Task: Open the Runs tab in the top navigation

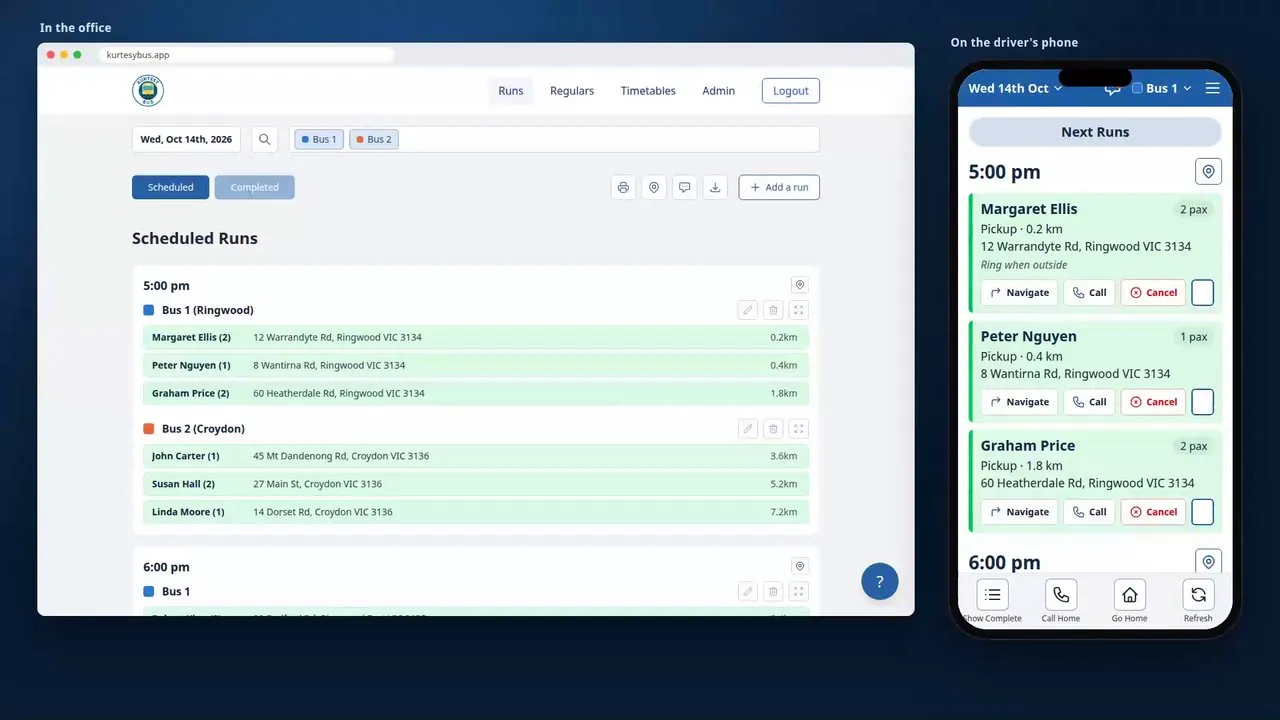Action: (x=511, y=91)
